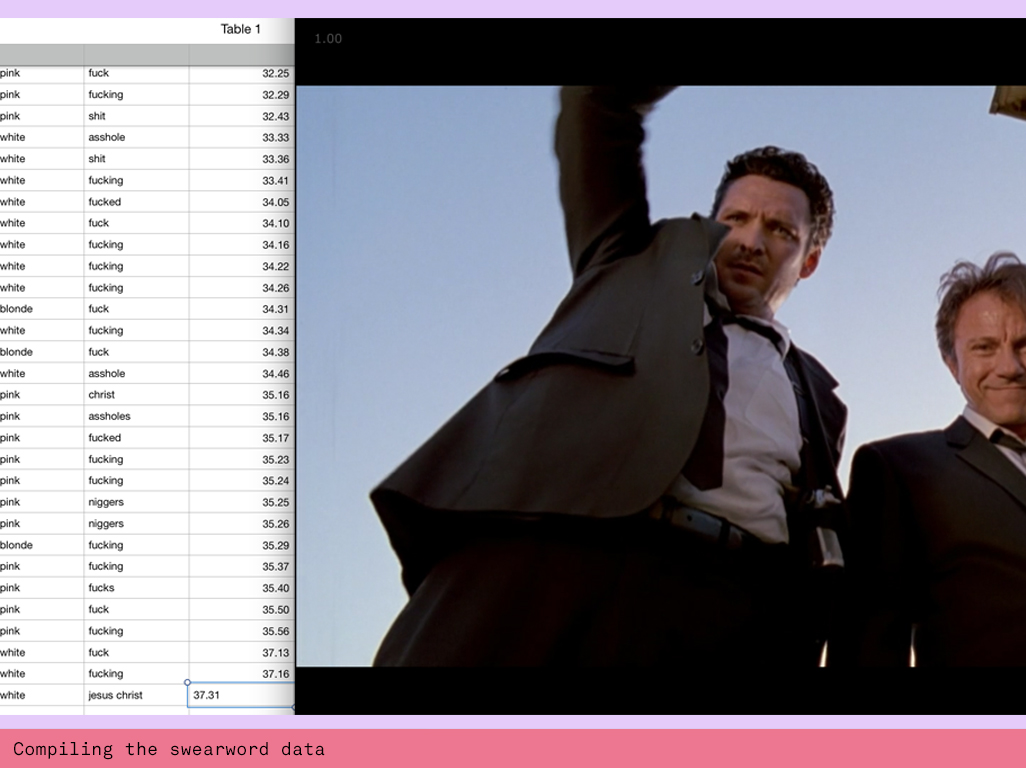Select the 'white' cell in row 37.13

(41, 652)
